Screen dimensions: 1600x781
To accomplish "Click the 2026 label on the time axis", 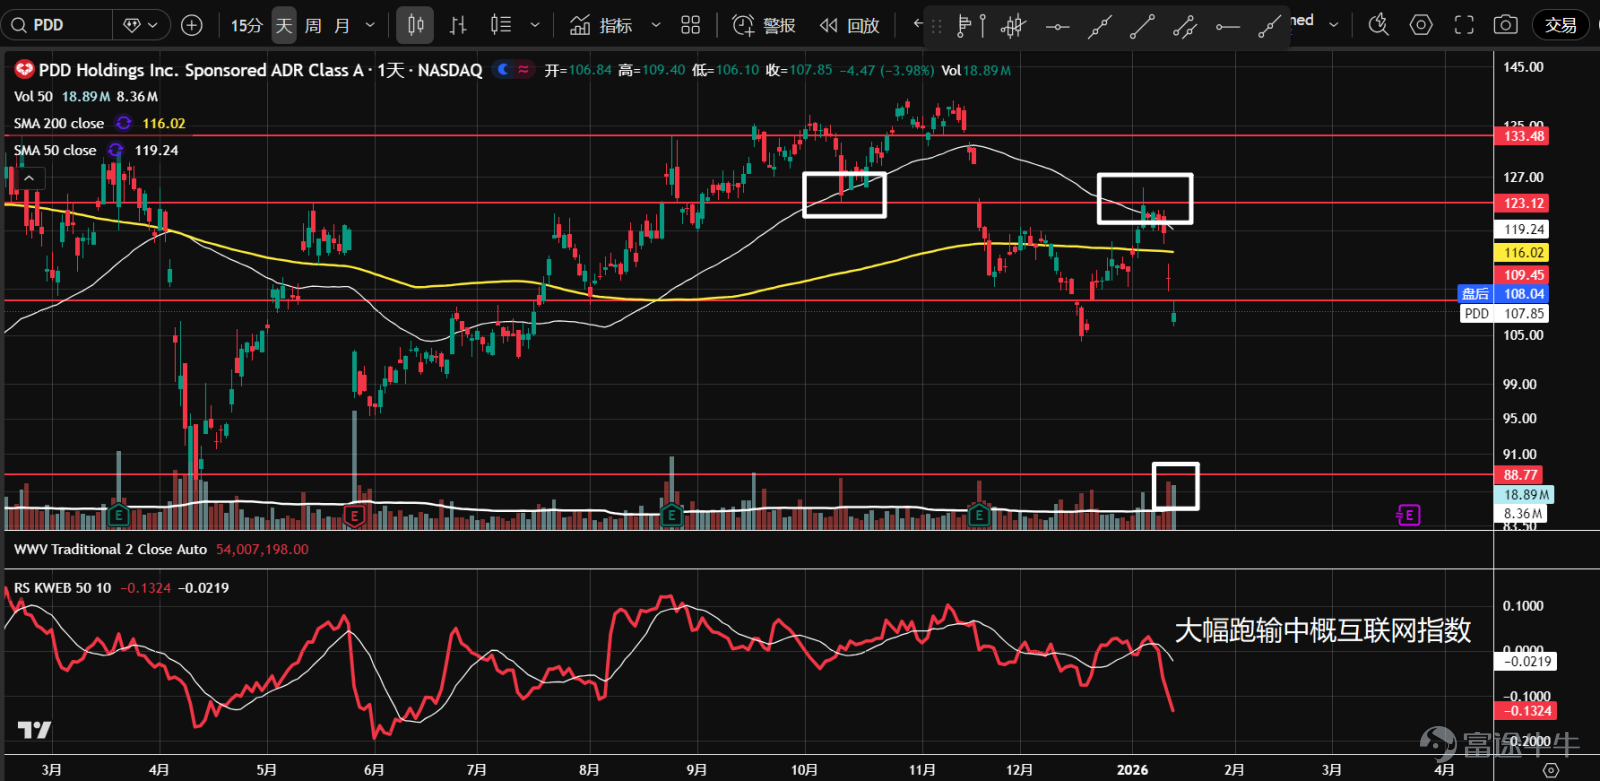I will pyautogui.click(x=1132, y=770).
